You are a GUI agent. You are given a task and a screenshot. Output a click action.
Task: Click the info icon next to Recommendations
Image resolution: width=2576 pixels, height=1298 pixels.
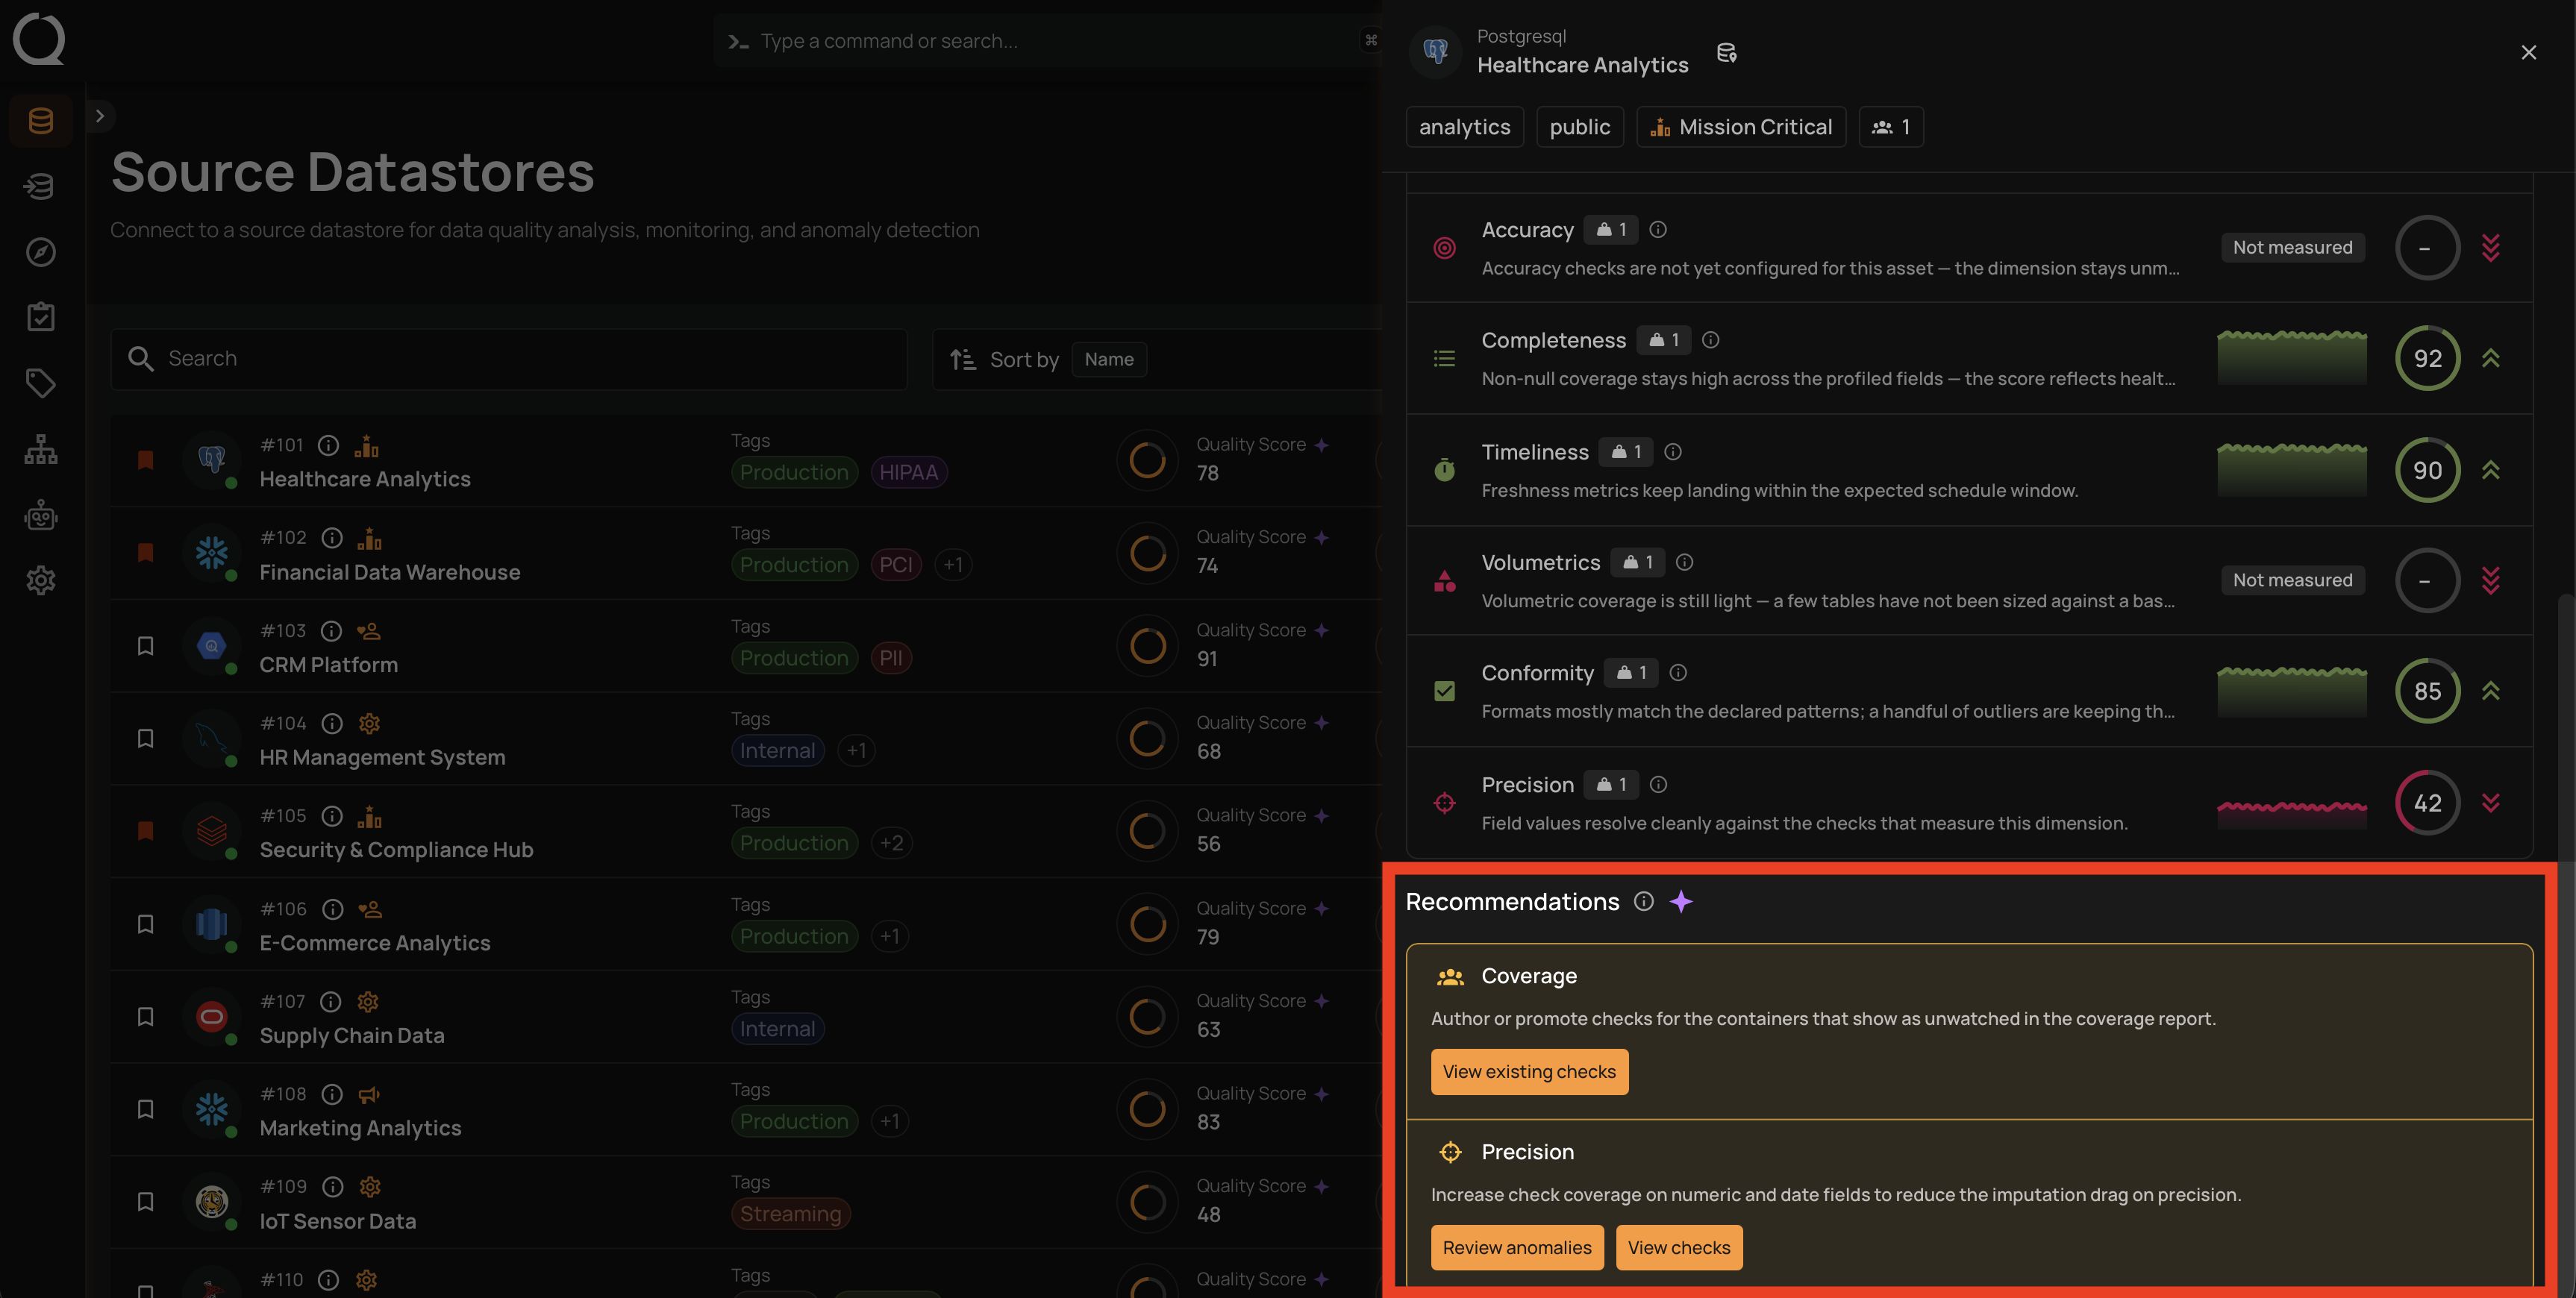point(1643,901)
